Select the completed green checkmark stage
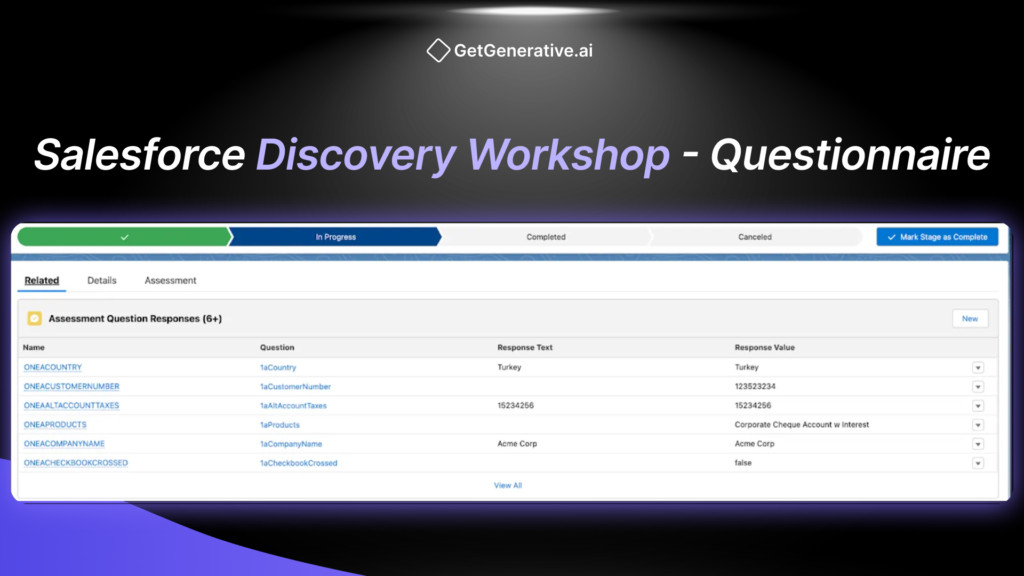This screenshot has height=576, width=1024. click(x=124, y=237)
